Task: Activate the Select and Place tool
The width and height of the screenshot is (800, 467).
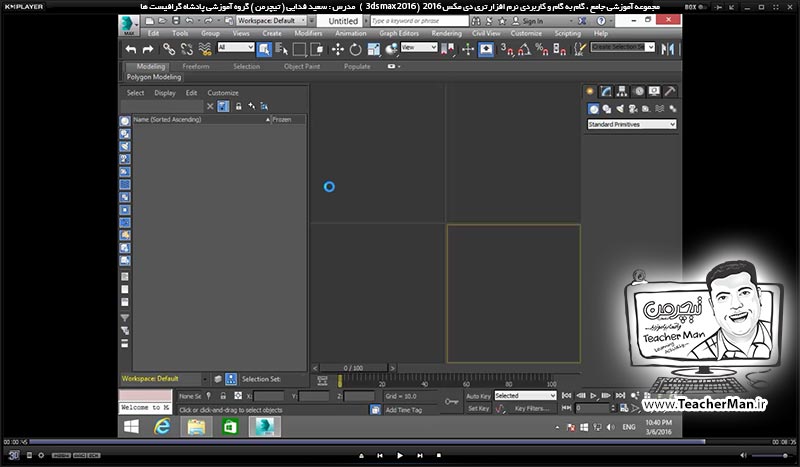Action: tap(391, 49)
